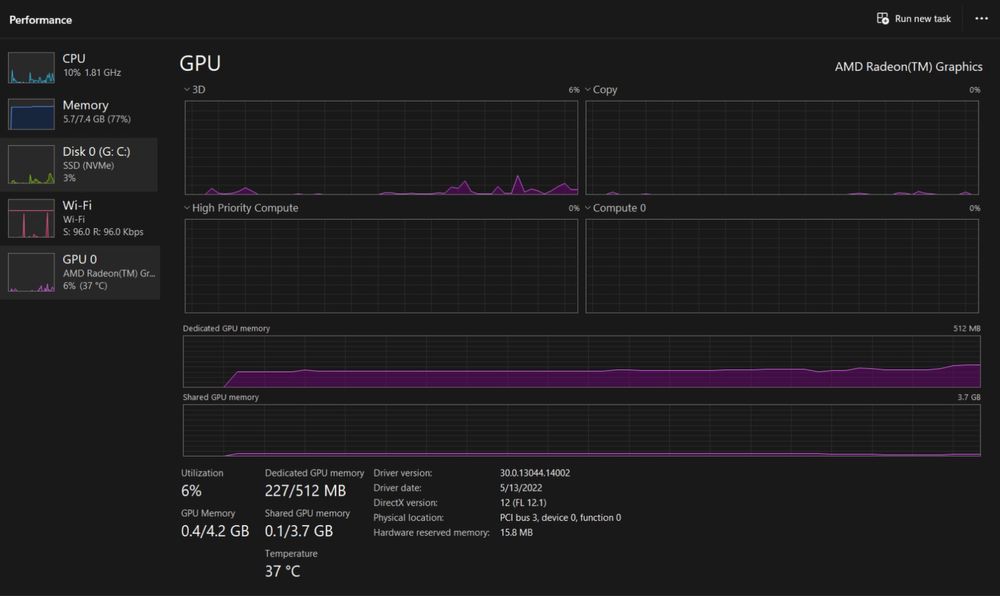Click the Copy engine utilization graph
Screen dimensions: 1000x596
point(782,147)
